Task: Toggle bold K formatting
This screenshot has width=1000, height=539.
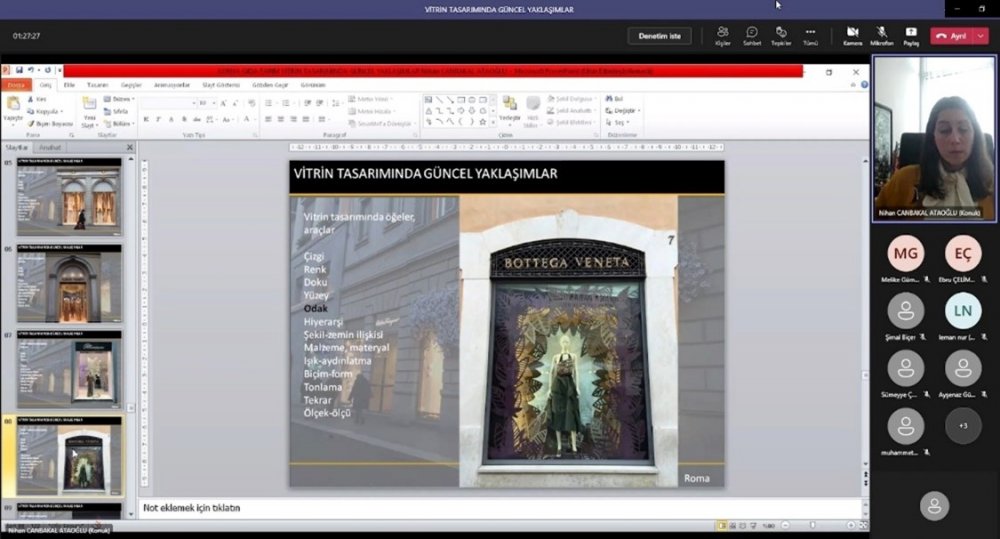Action: (146, 119)
